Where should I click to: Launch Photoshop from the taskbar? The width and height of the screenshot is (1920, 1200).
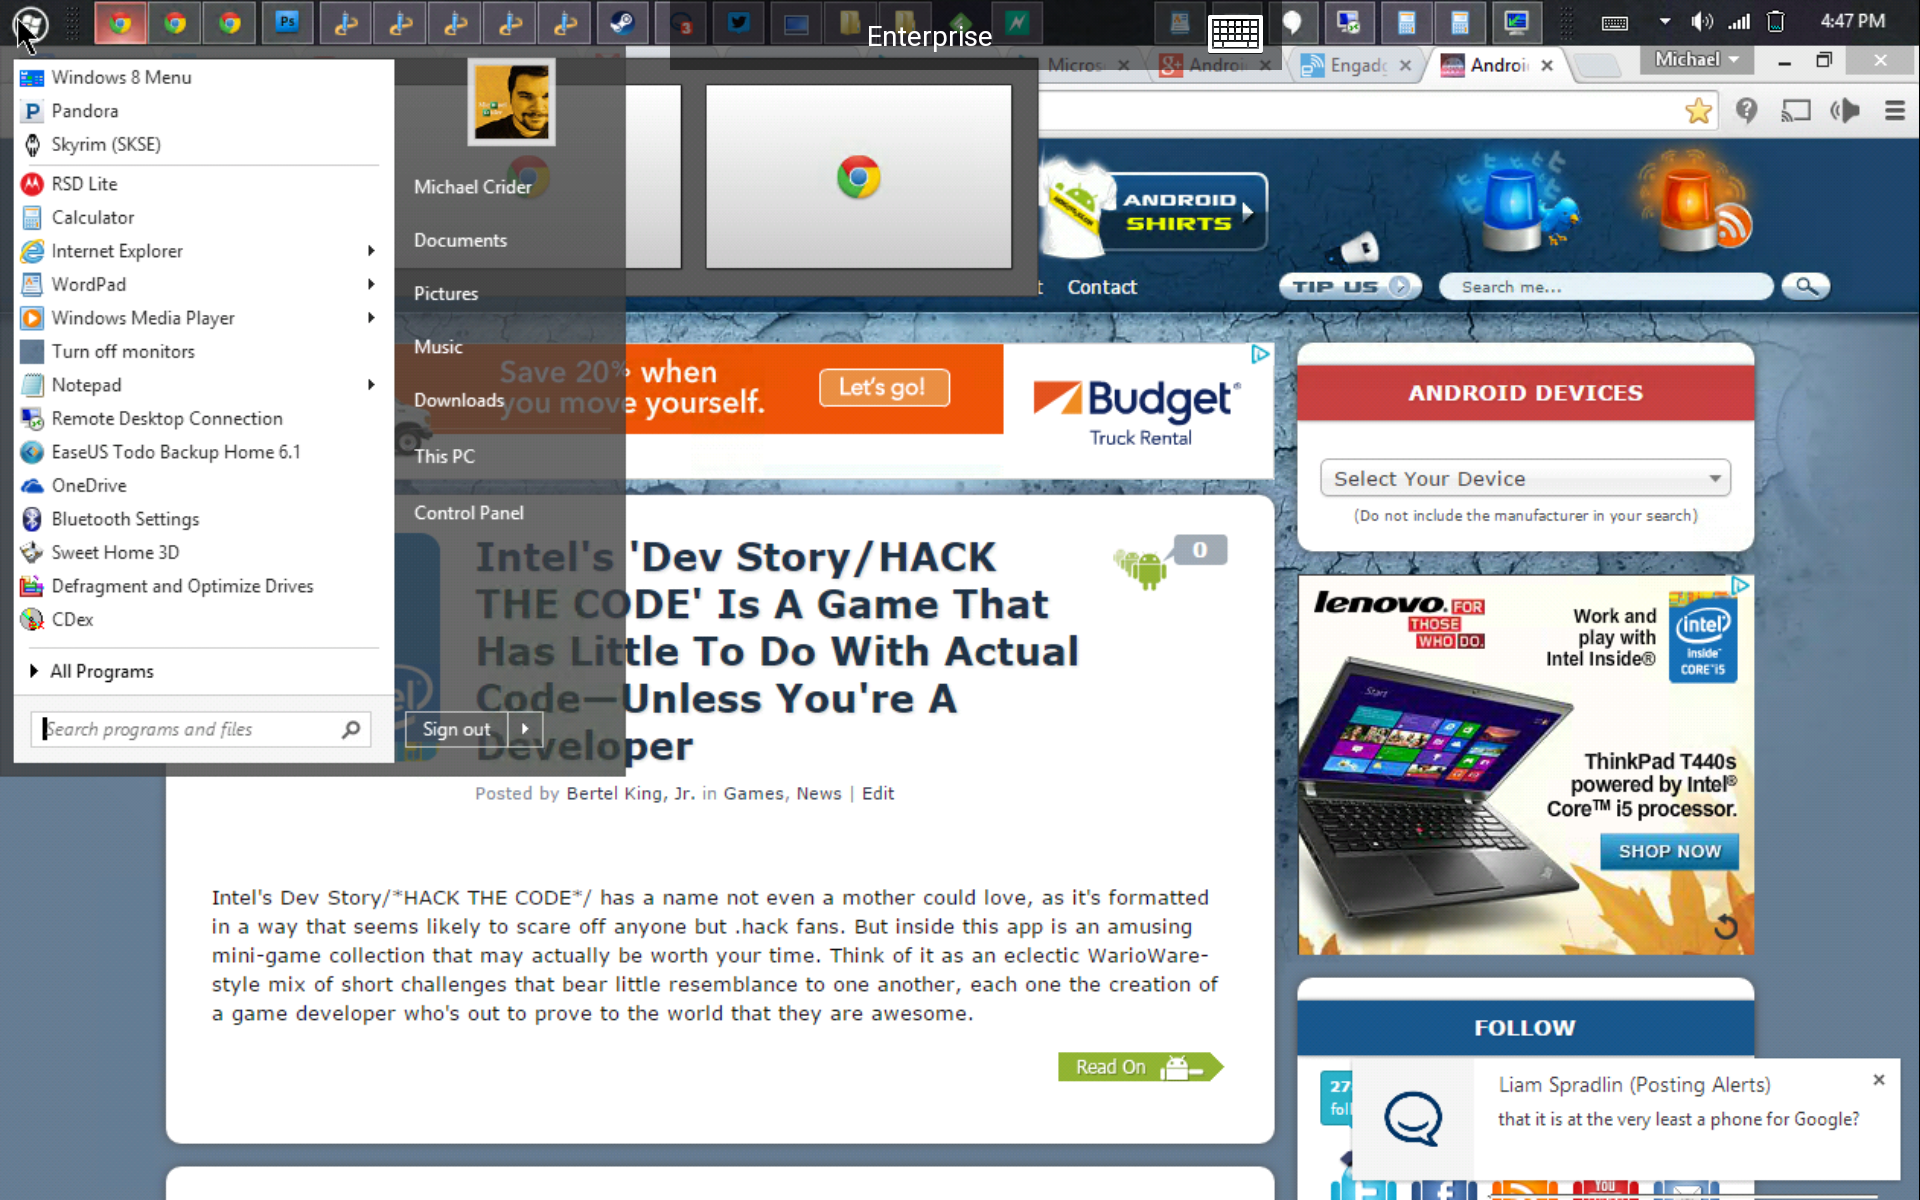coord(287,22)
